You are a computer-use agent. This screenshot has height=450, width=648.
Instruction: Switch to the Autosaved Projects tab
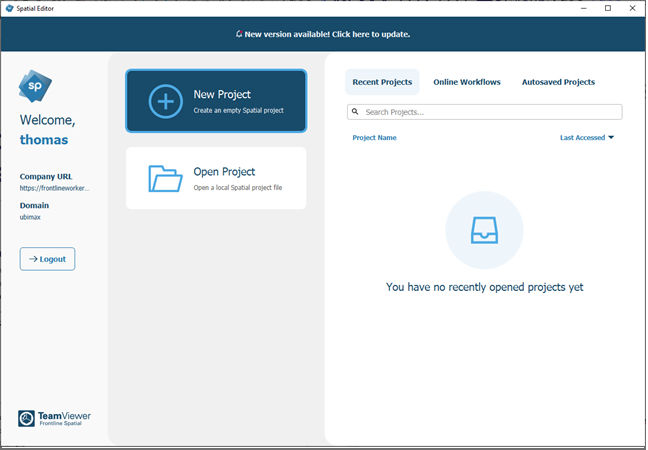pos(558,82)
